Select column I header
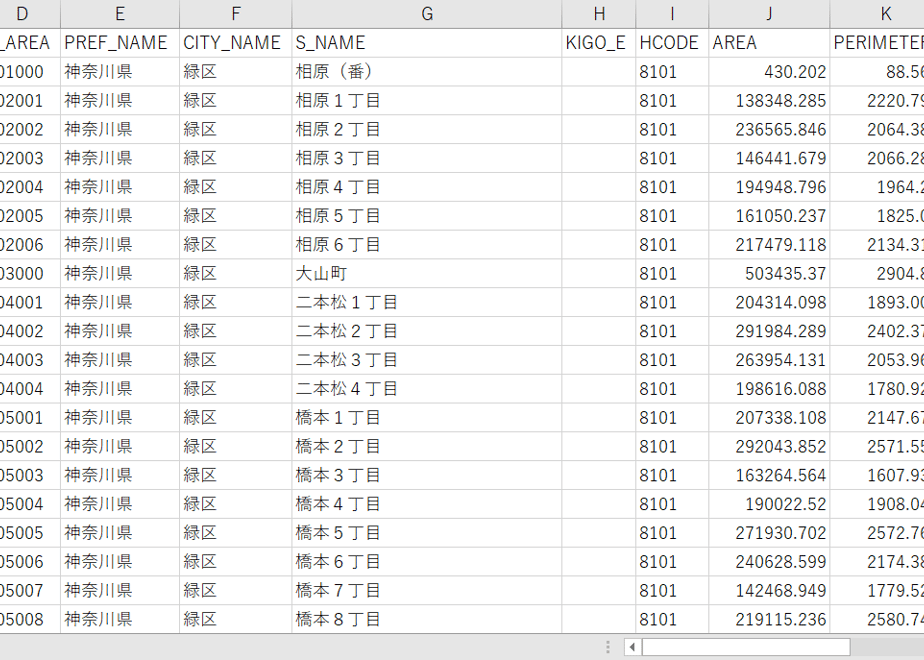The height and width of the screenshot is (660, 924). point(672,14)
